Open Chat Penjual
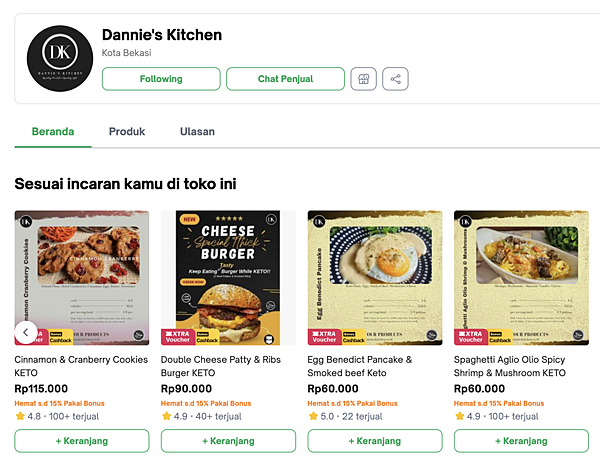 (285, 79)
